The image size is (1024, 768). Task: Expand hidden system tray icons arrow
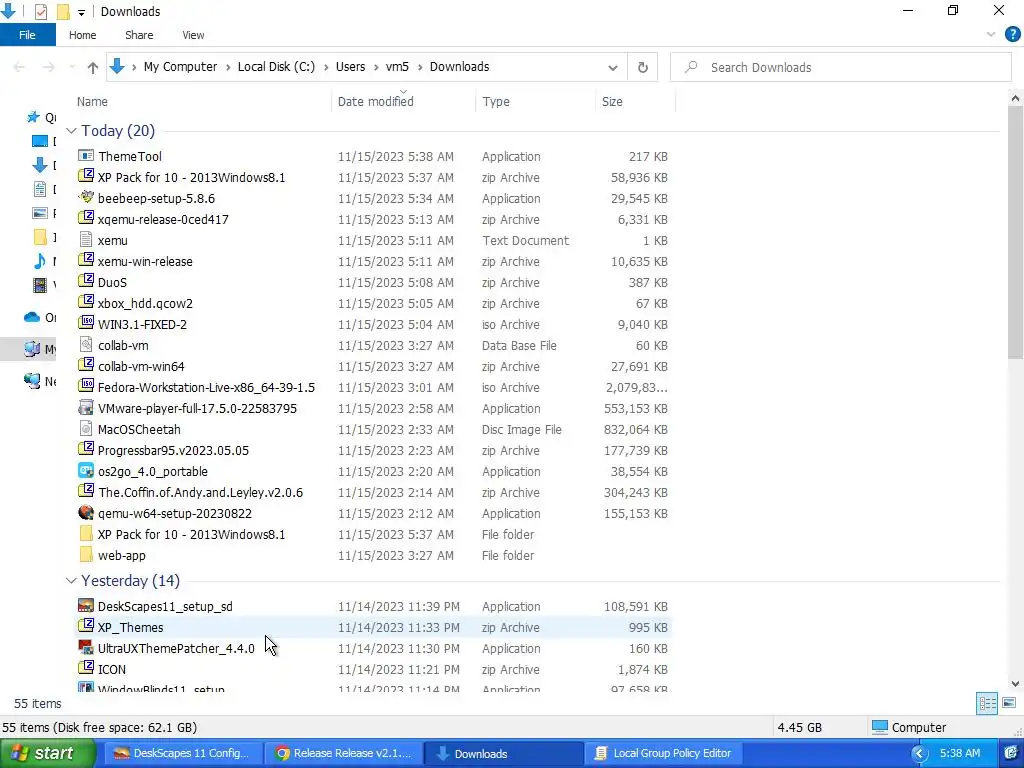point(920,754)
